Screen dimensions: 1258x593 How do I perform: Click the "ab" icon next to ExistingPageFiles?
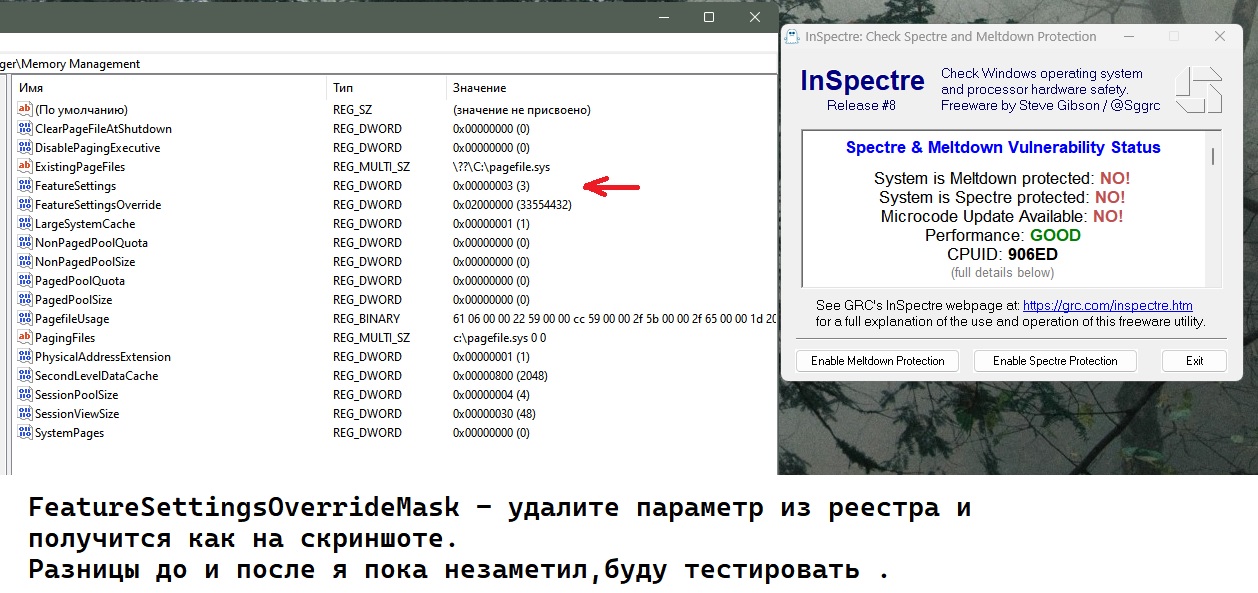pos(23,166)
